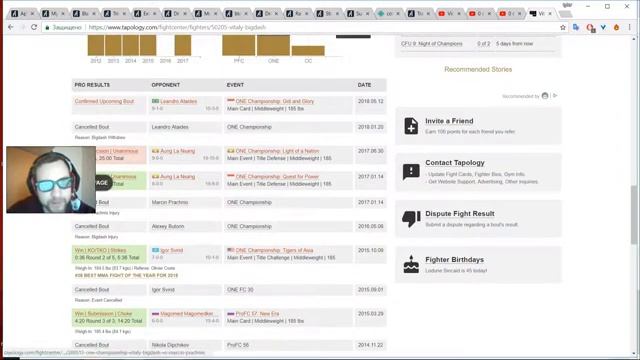Screen dimensions: 640x360
Task: Open the ProFC 57: New Era event
Action: [257, 314]
